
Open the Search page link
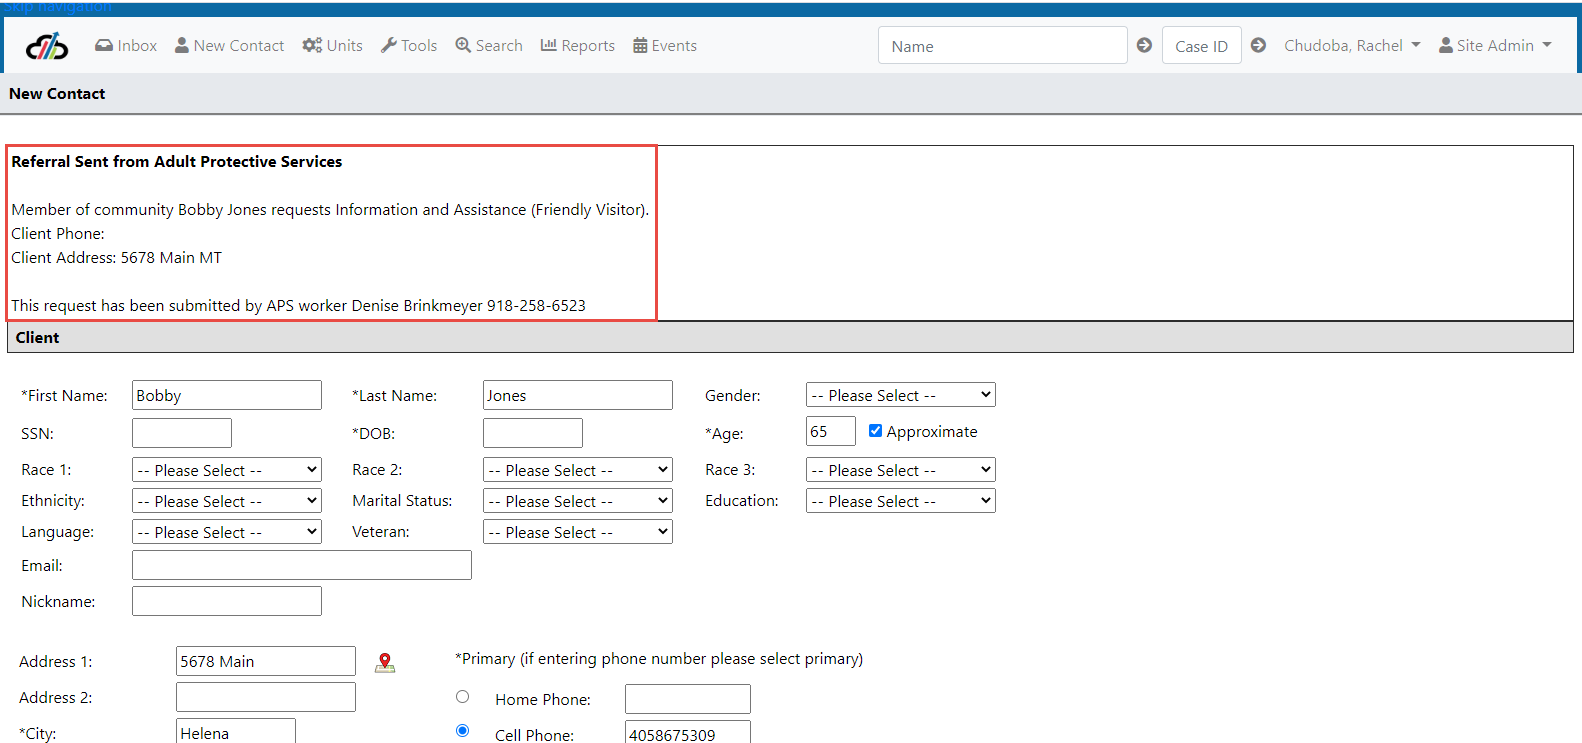[489, 46]
